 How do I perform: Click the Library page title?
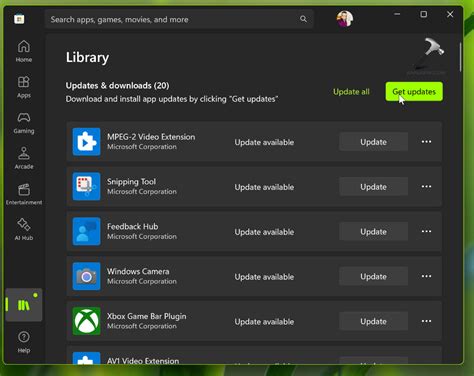pos(87,57)
